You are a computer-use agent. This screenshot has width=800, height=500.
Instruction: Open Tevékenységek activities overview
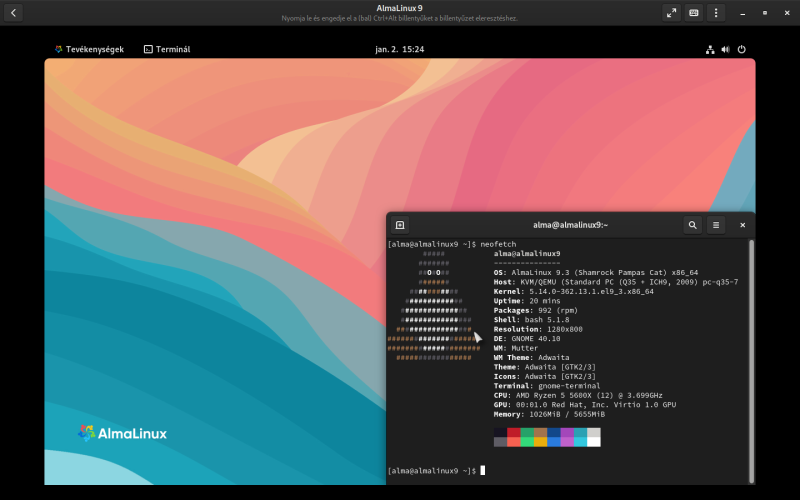coord(89,49)
